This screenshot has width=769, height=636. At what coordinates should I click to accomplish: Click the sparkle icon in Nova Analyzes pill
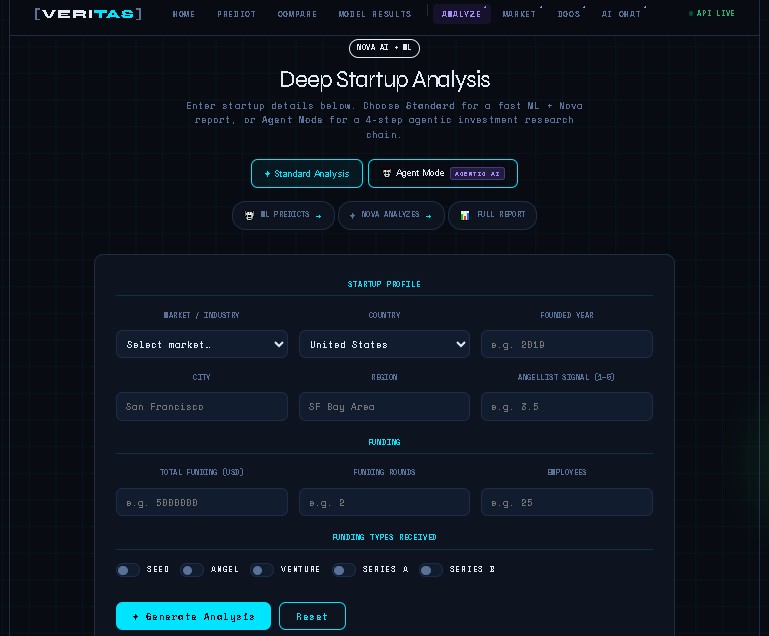tap(352, 215)
